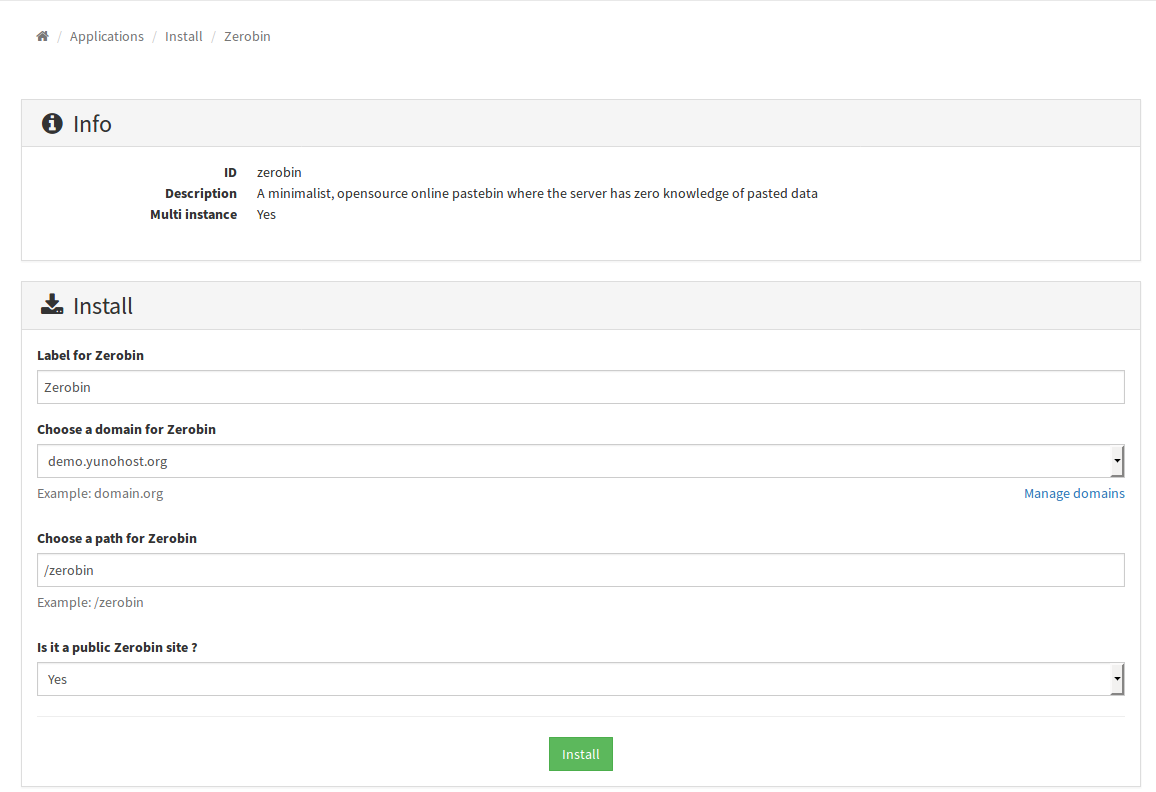The width and height of the screenshot is (1156, 792).
Task: Open the public site Yes dropdown
Action: (580, 679)
